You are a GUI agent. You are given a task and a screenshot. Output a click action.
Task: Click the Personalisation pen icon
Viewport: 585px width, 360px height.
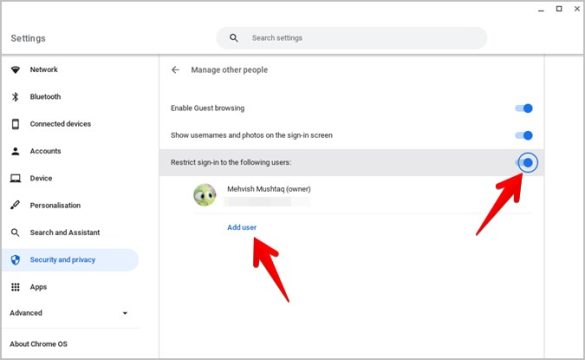15,205
